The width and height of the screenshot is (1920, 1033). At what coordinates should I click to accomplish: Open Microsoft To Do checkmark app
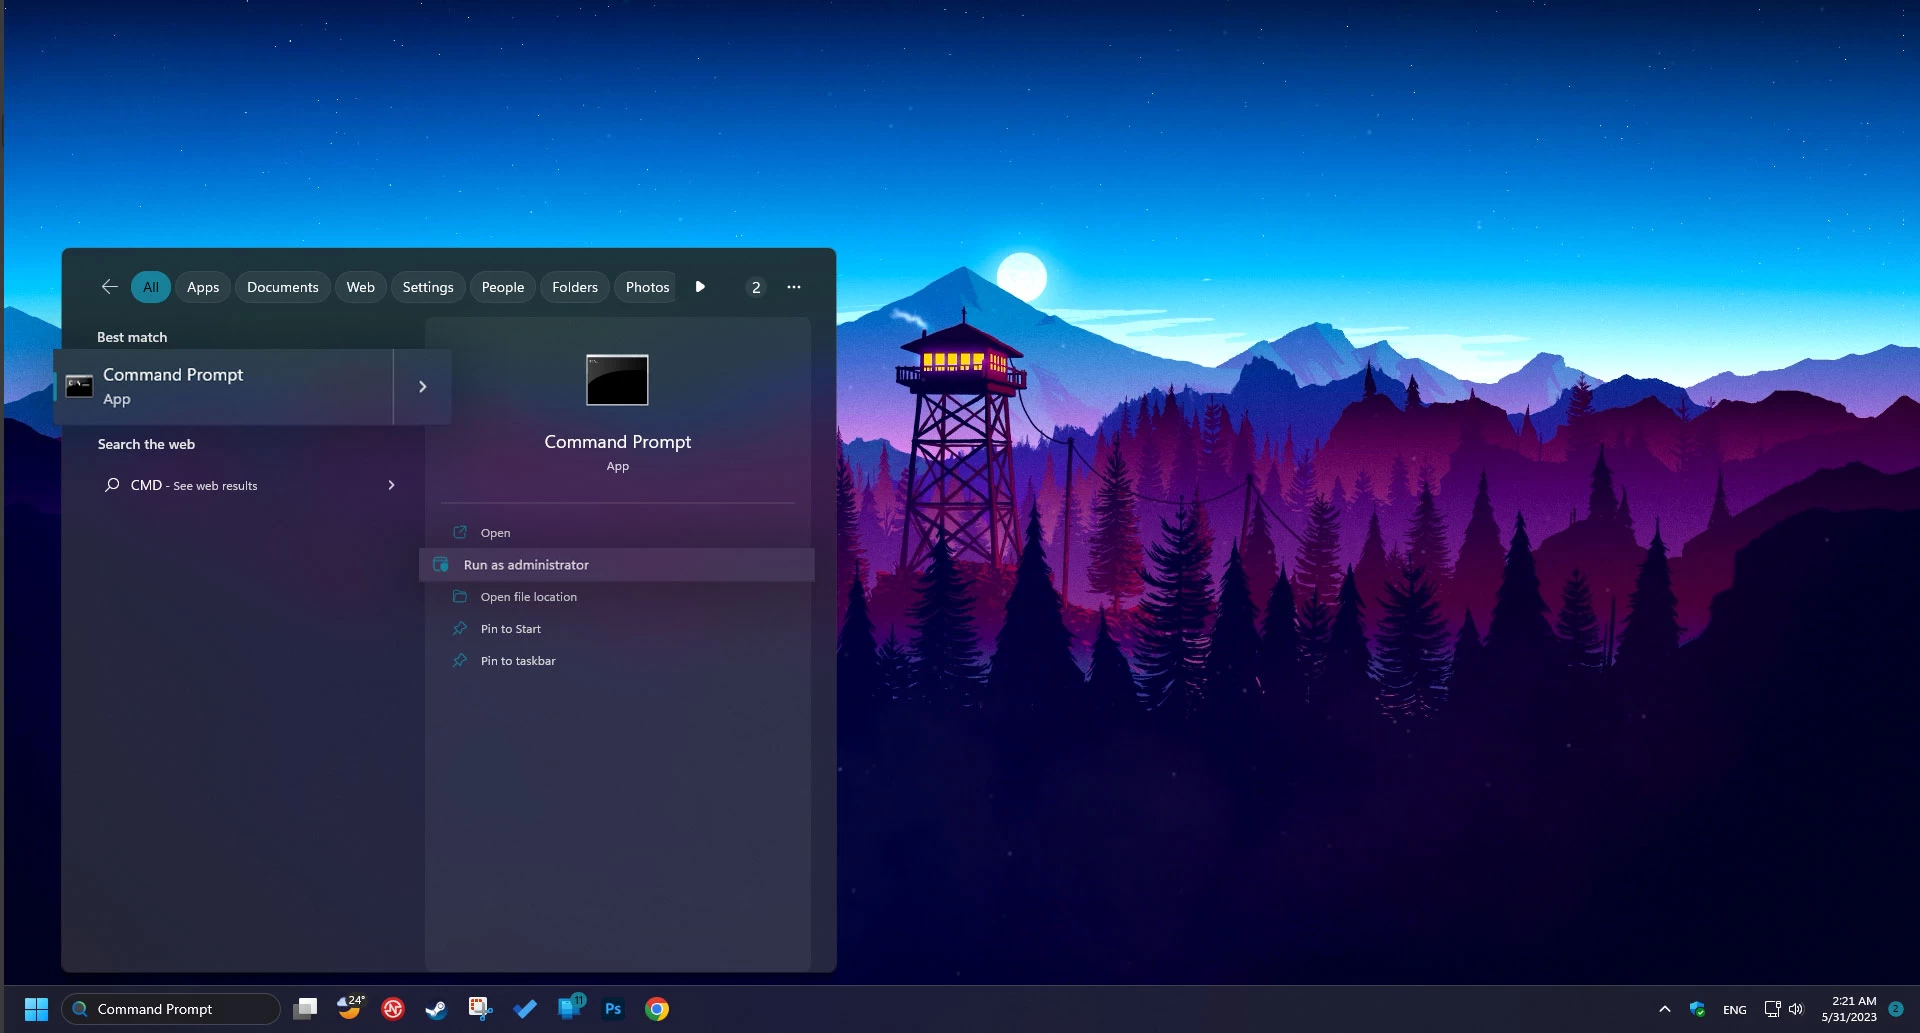tap(525, 1009)
